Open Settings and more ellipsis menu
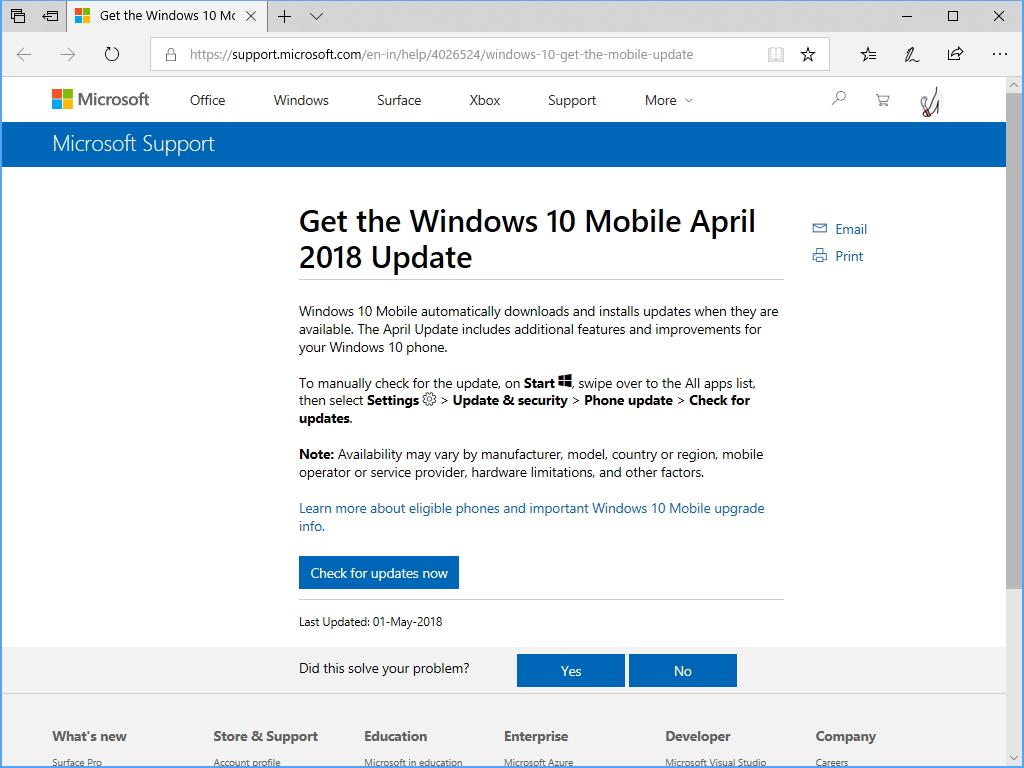This screenshot has height=768, width=1024. 999,54
